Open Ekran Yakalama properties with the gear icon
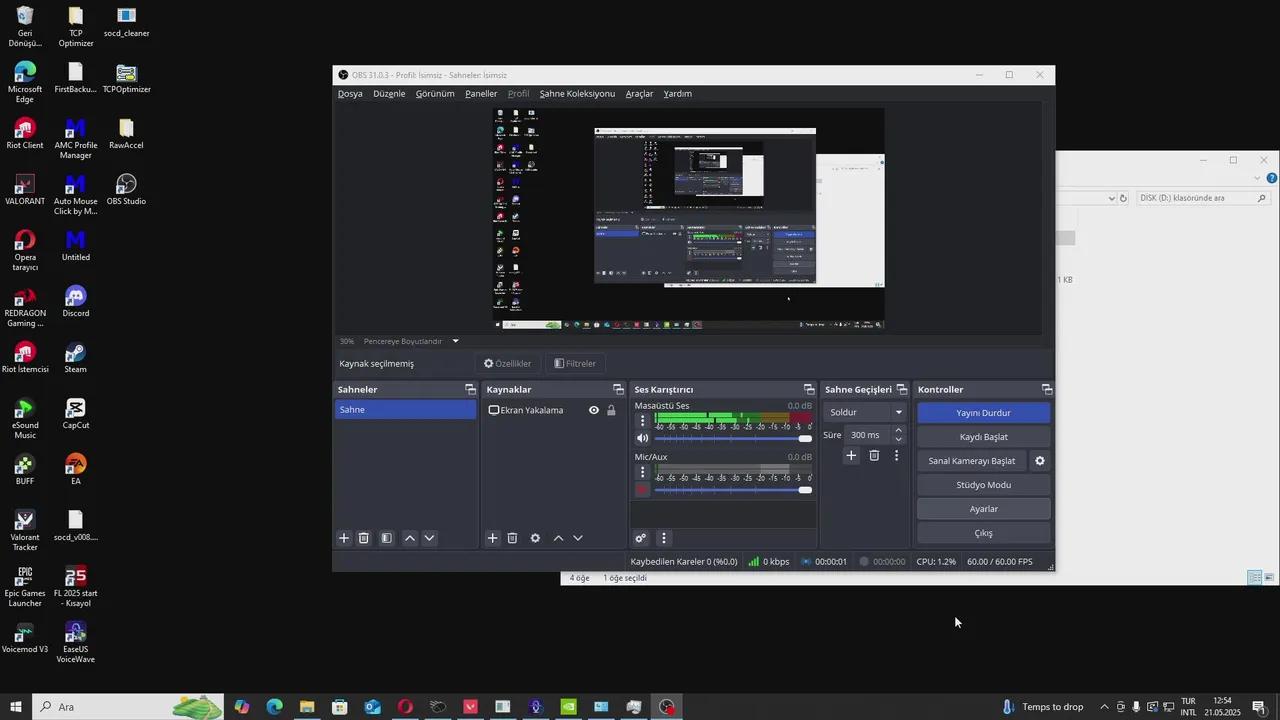Image resolution: width=1280 pixels, height=720 pixels. click(x=535, y=538)
